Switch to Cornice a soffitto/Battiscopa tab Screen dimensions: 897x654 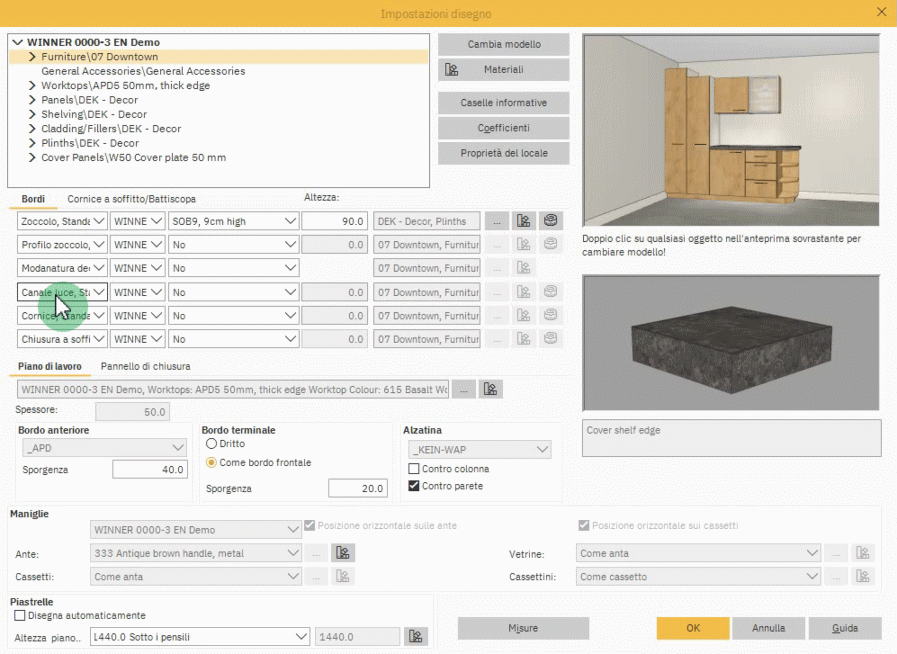pyautogui.click(x=131, y=199)
